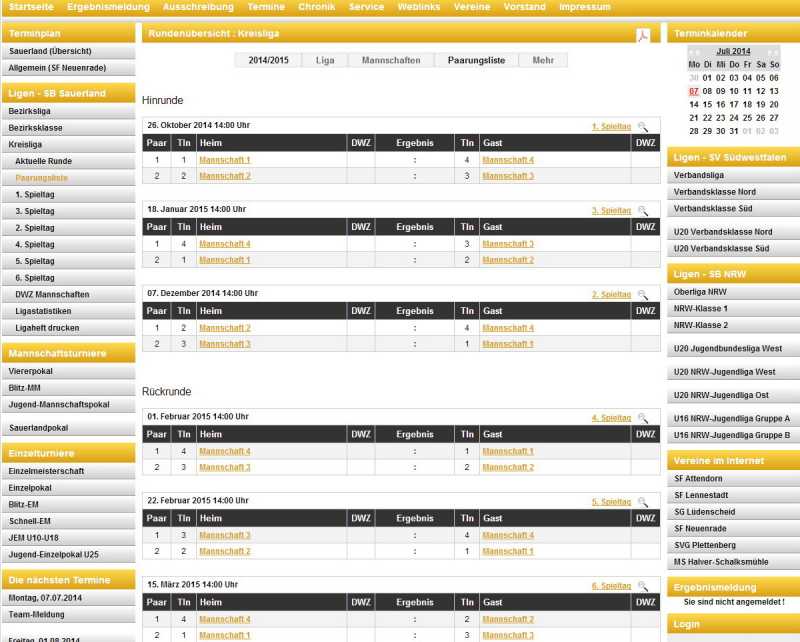Click magnifier icon beside 5. Spieltag
This screenshot has width=800, height=642.
pyautogui.click(x=643, y=502)
